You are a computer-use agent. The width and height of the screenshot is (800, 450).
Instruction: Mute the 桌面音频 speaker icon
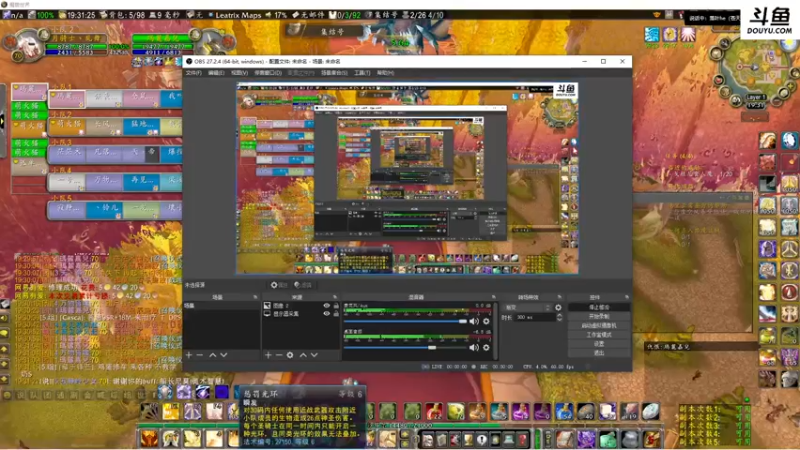(474, 347)
